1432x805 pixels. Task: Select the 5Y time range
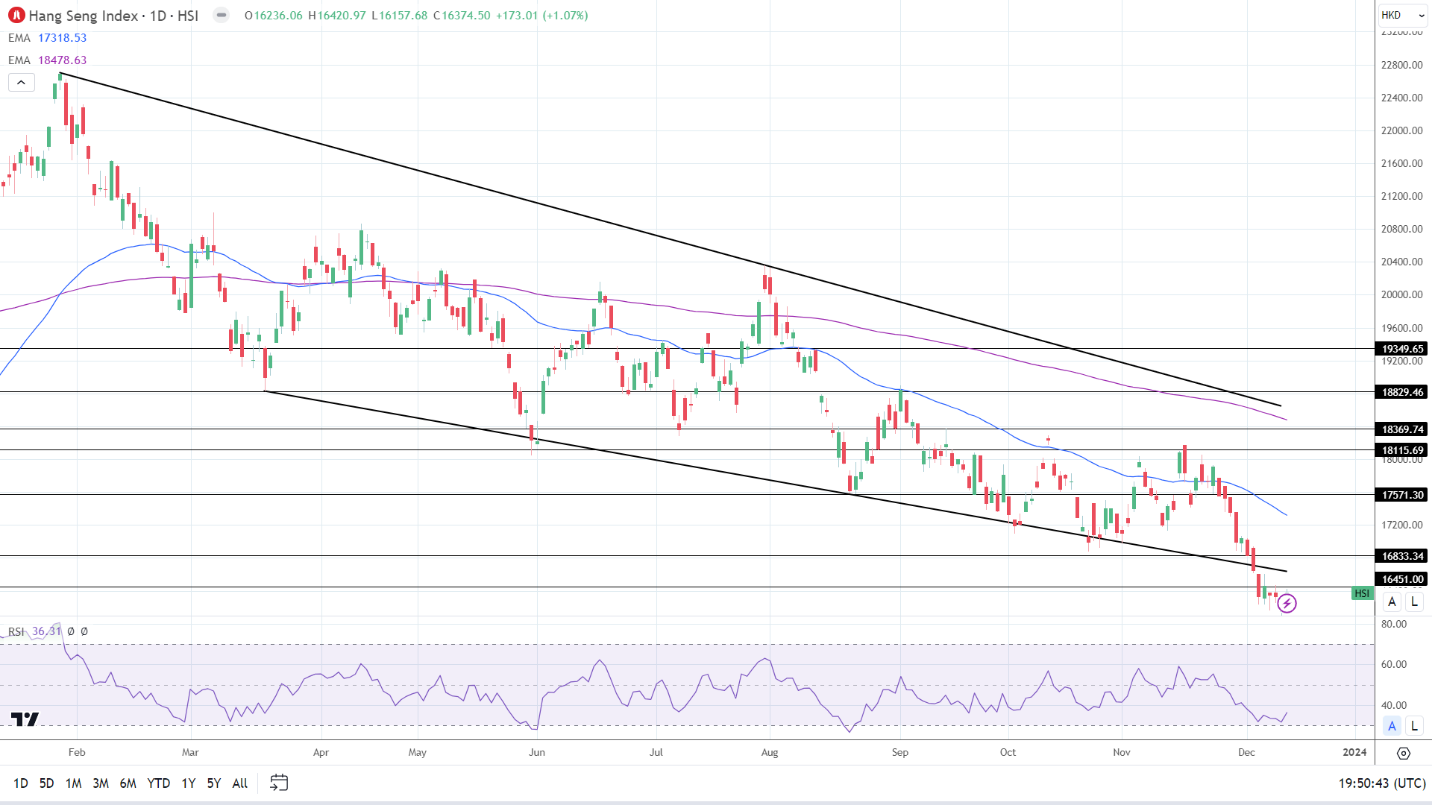pyautogui.click(x=214, y=783)
